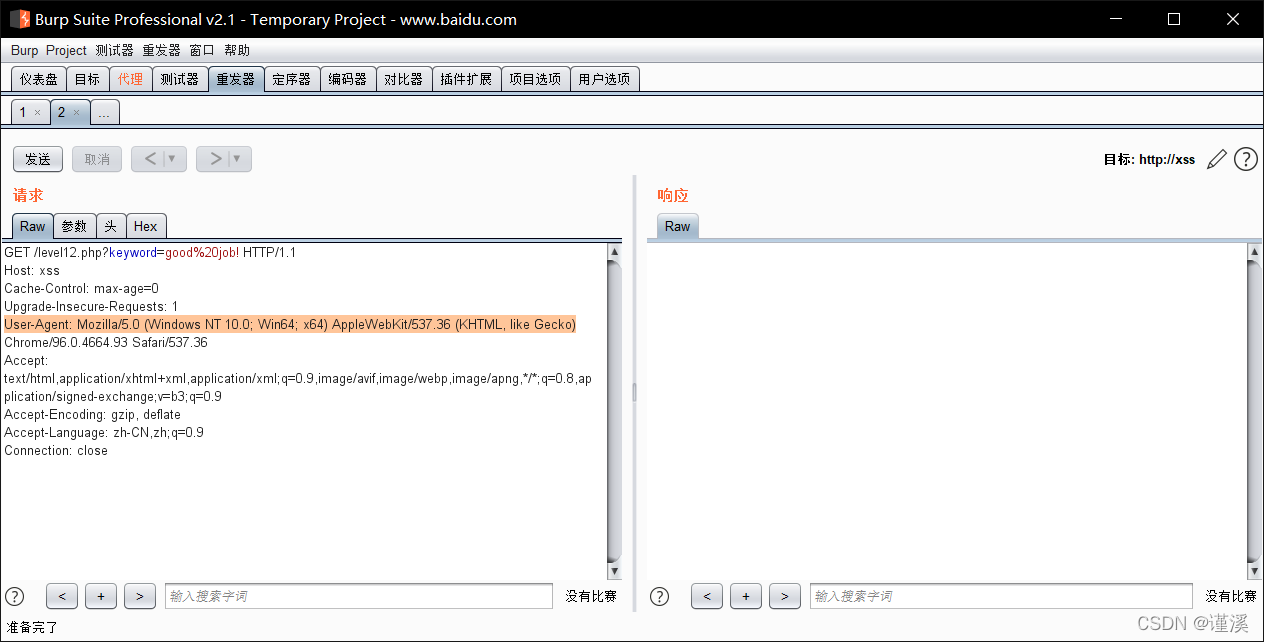Focus the response search term input field

pos(1001,596)
